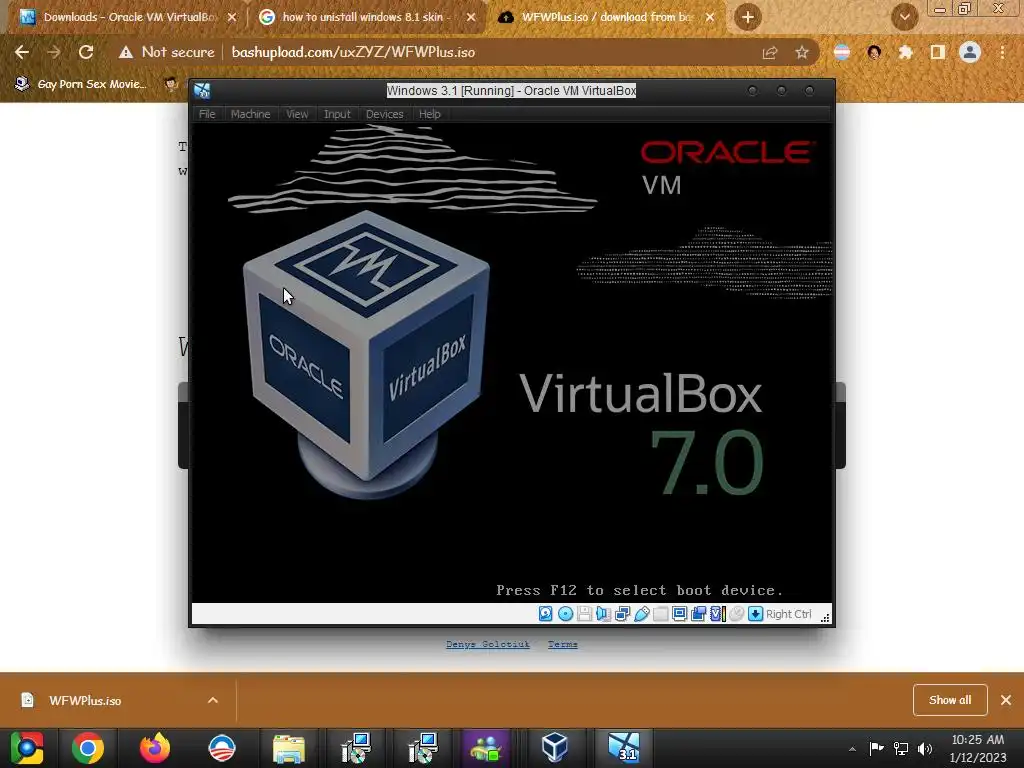Click the audio indicator in VirtualBox status bar
Image resolution: width=1024 pixels, height=768 pixels.
[603, 614]
